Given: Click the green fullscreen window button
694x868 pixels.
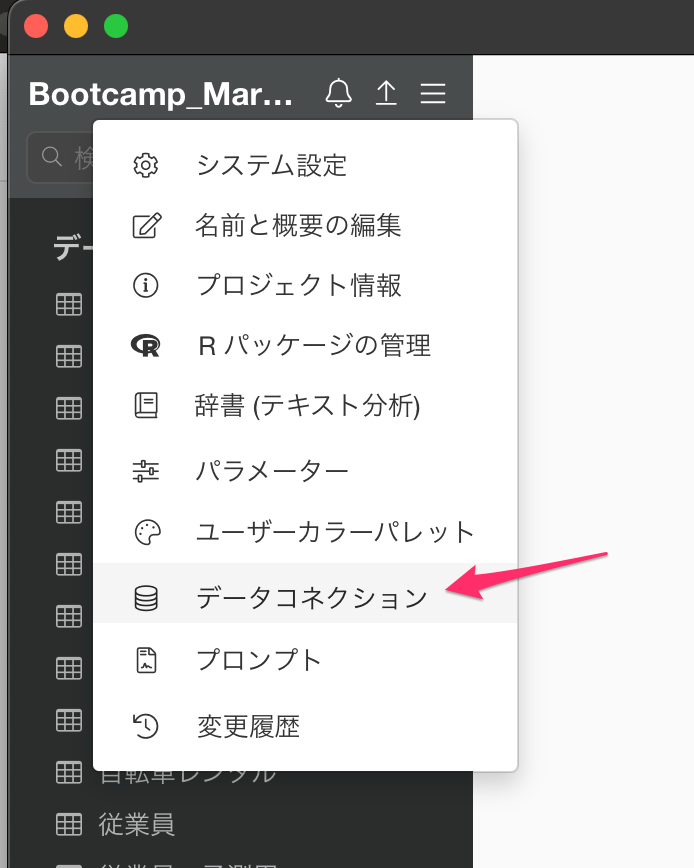Looking at the screenshot, I should (116, 26).
